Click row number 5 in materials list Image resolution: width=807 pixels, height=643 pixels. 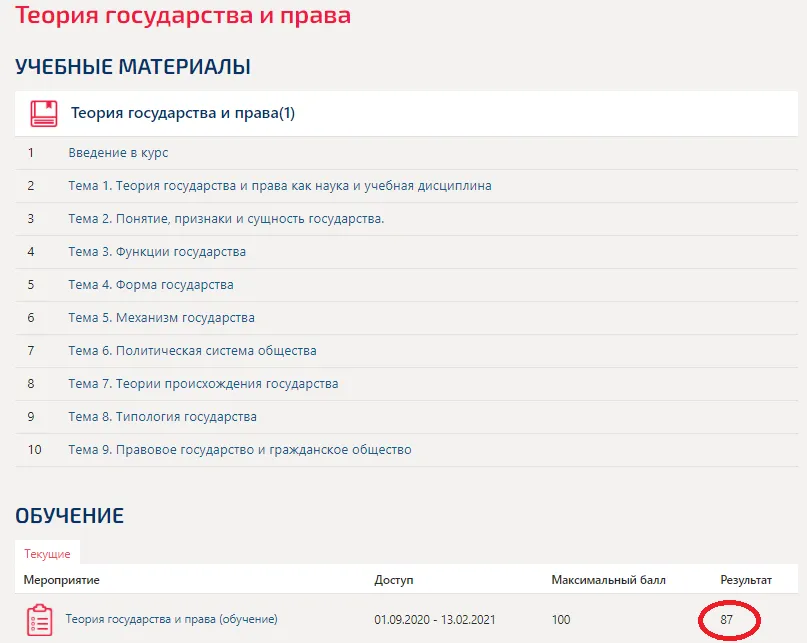click(31, 285)
